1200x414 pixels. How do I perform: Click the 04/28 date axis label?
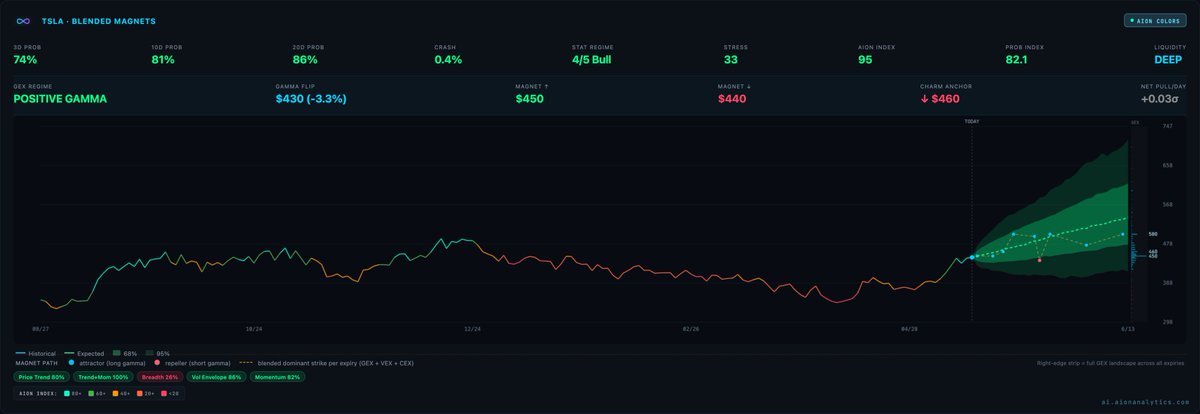tap(909, 328)
